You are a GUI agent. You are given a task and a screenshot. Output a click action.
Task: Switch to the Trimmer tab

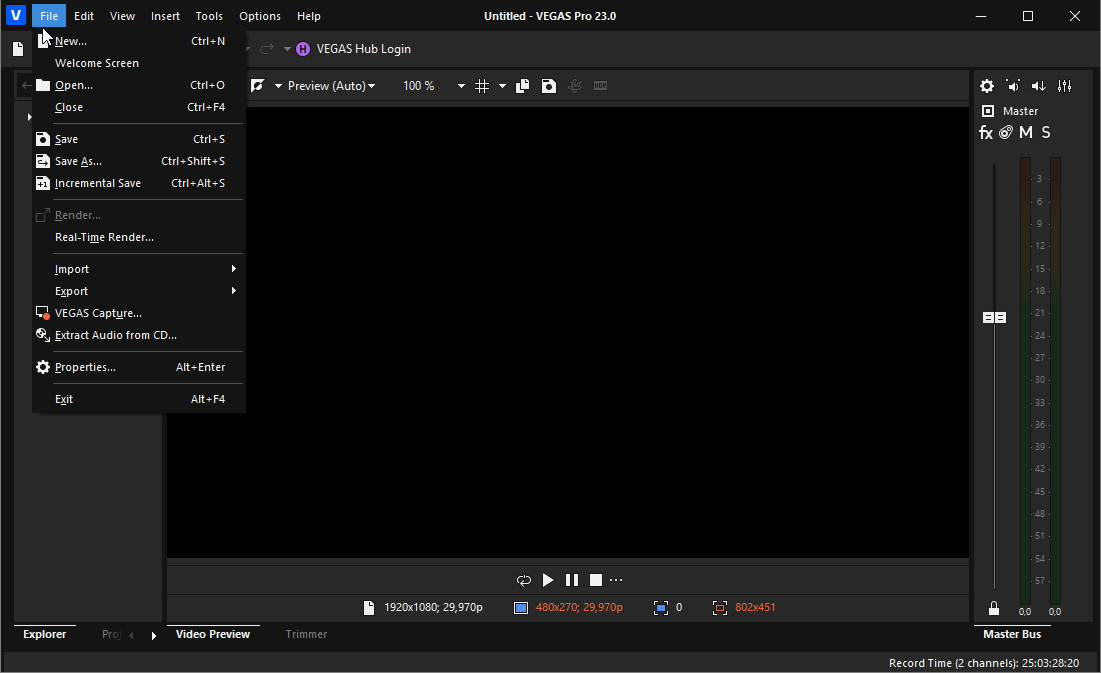click(x=306, y=634)
